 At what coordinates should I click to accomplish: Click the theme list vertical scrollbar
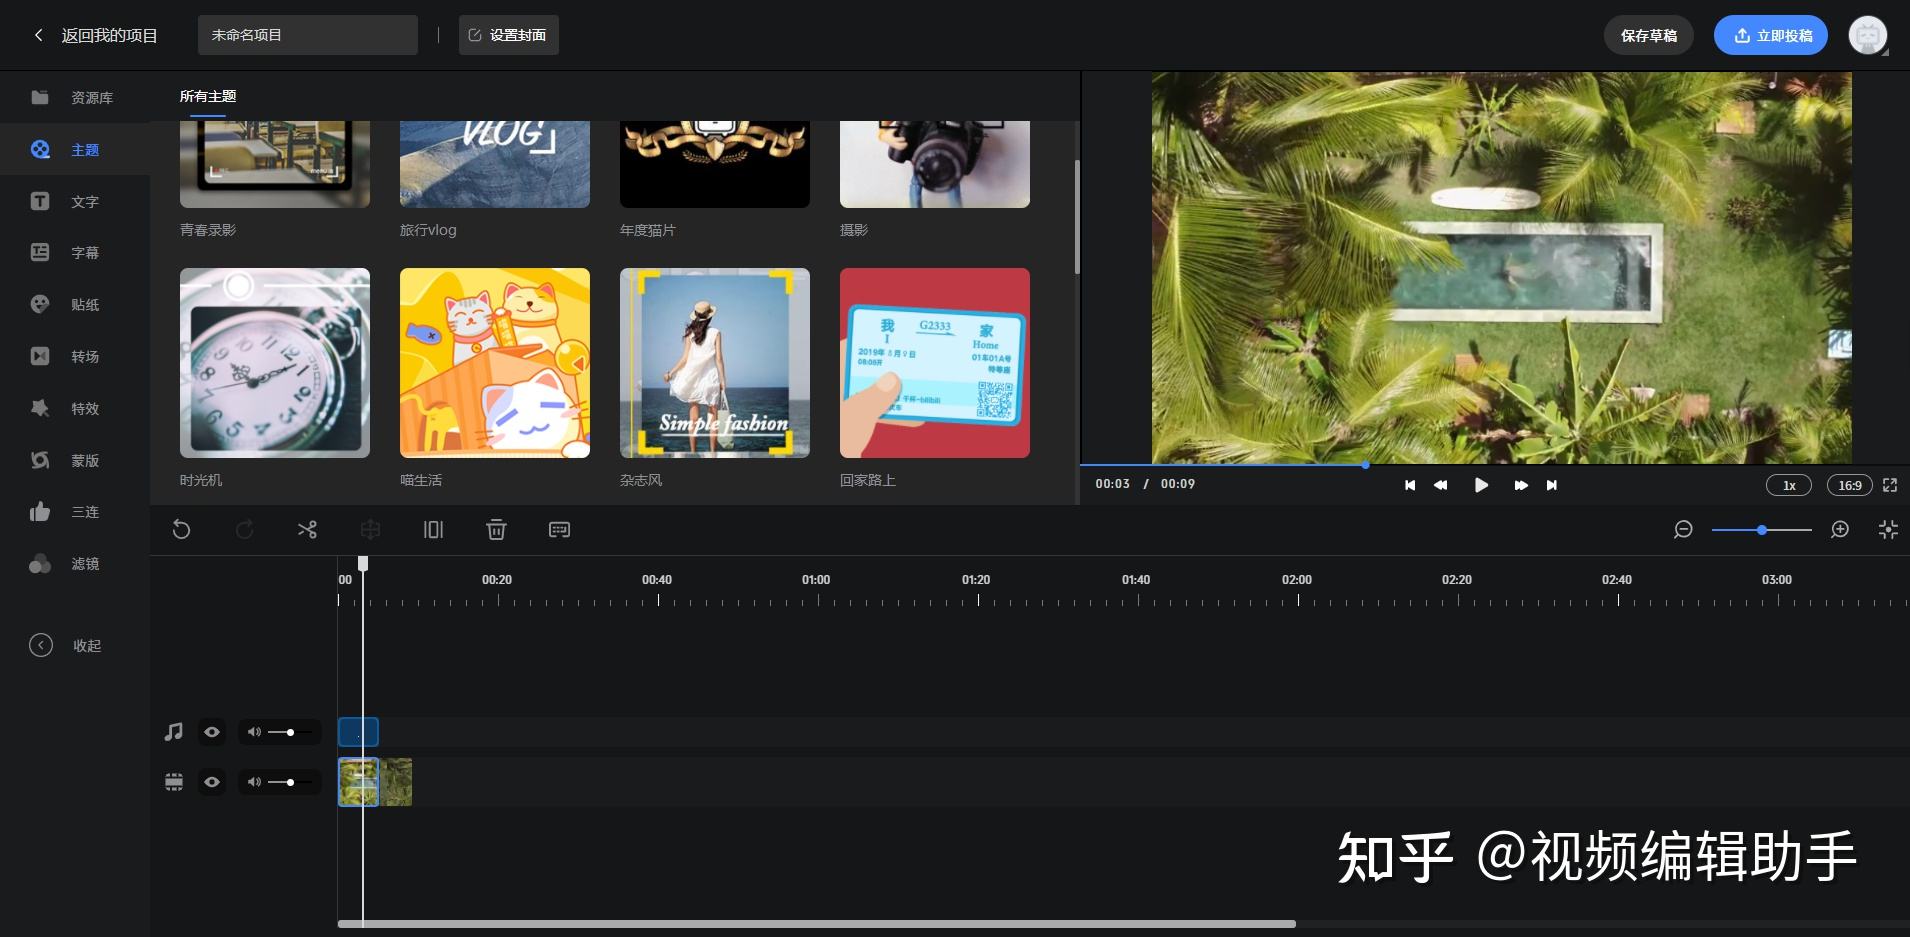(x=1077, y=216)
